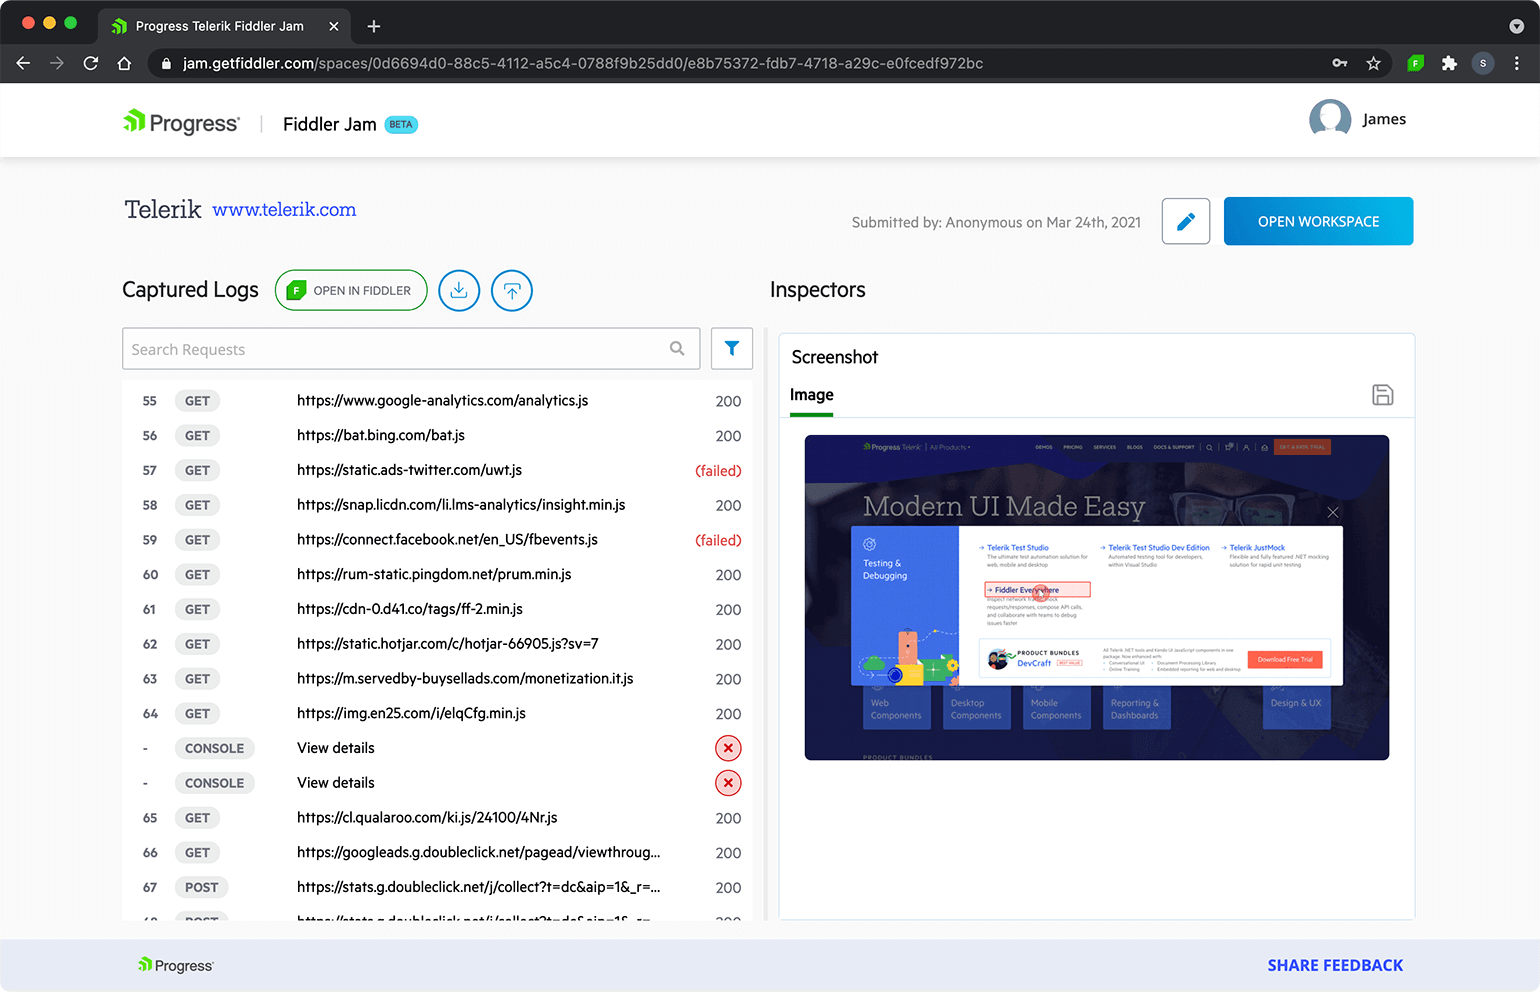Screen dimensions: 1540x992
Task: Select the Progress Telerik Fiddler Jam browser tab
Action: tap(222, 26)
